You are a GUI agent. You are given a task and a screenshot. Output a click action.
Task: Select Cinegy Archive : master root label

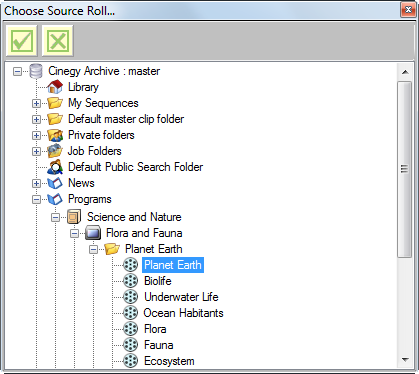[104, 71]
